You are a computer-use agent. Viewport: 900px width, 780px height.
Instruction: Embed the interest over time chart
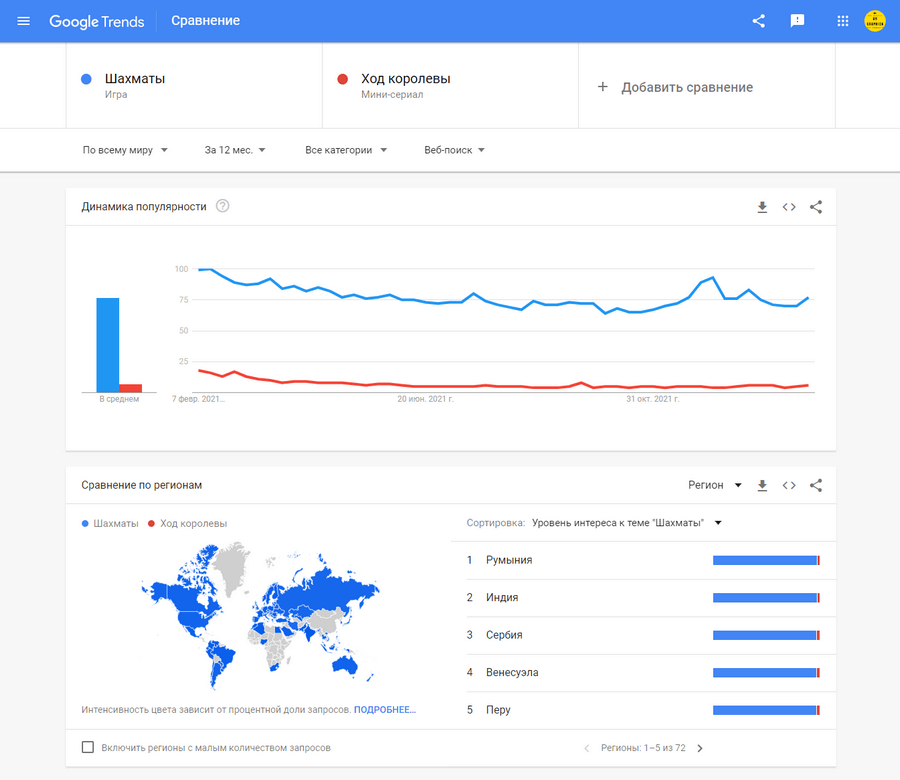click(x=789, y=207)
